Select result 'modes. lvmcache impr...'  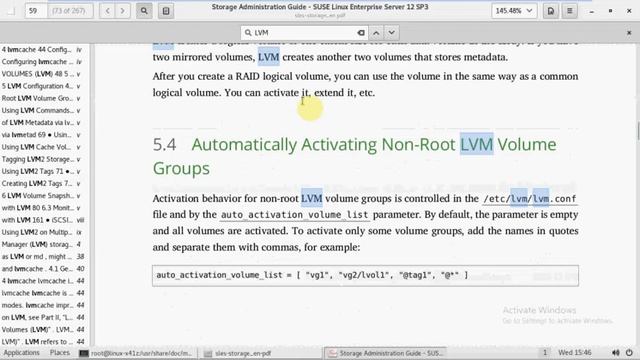(42, 305)
